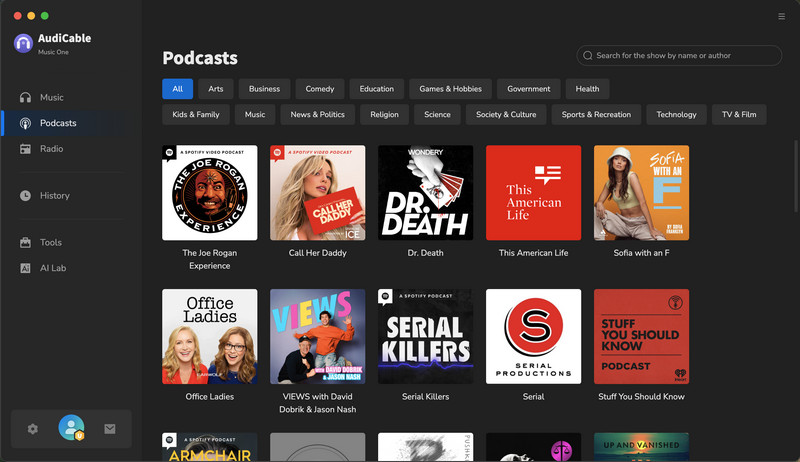The height and width of the screenshot is (462, 800).
Task: Open Serial Productions cover art
Action: tap(533, 337)
